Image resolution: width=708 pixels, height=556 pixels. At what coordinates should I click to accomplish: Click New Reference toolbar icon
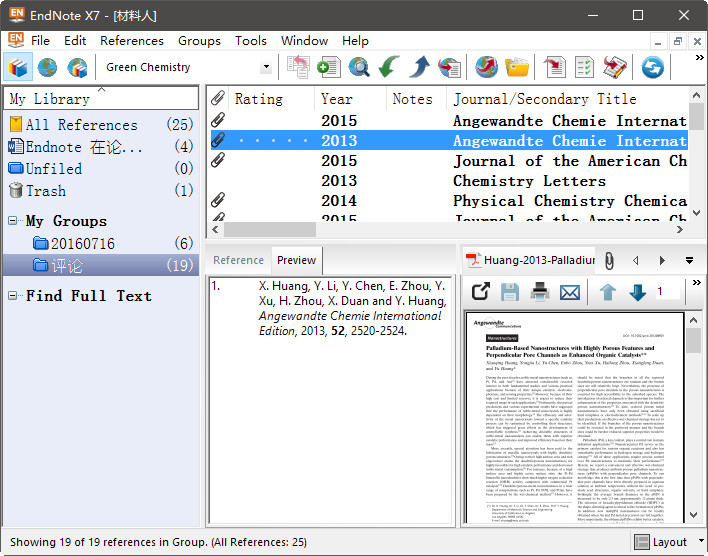tap(329, 67)
